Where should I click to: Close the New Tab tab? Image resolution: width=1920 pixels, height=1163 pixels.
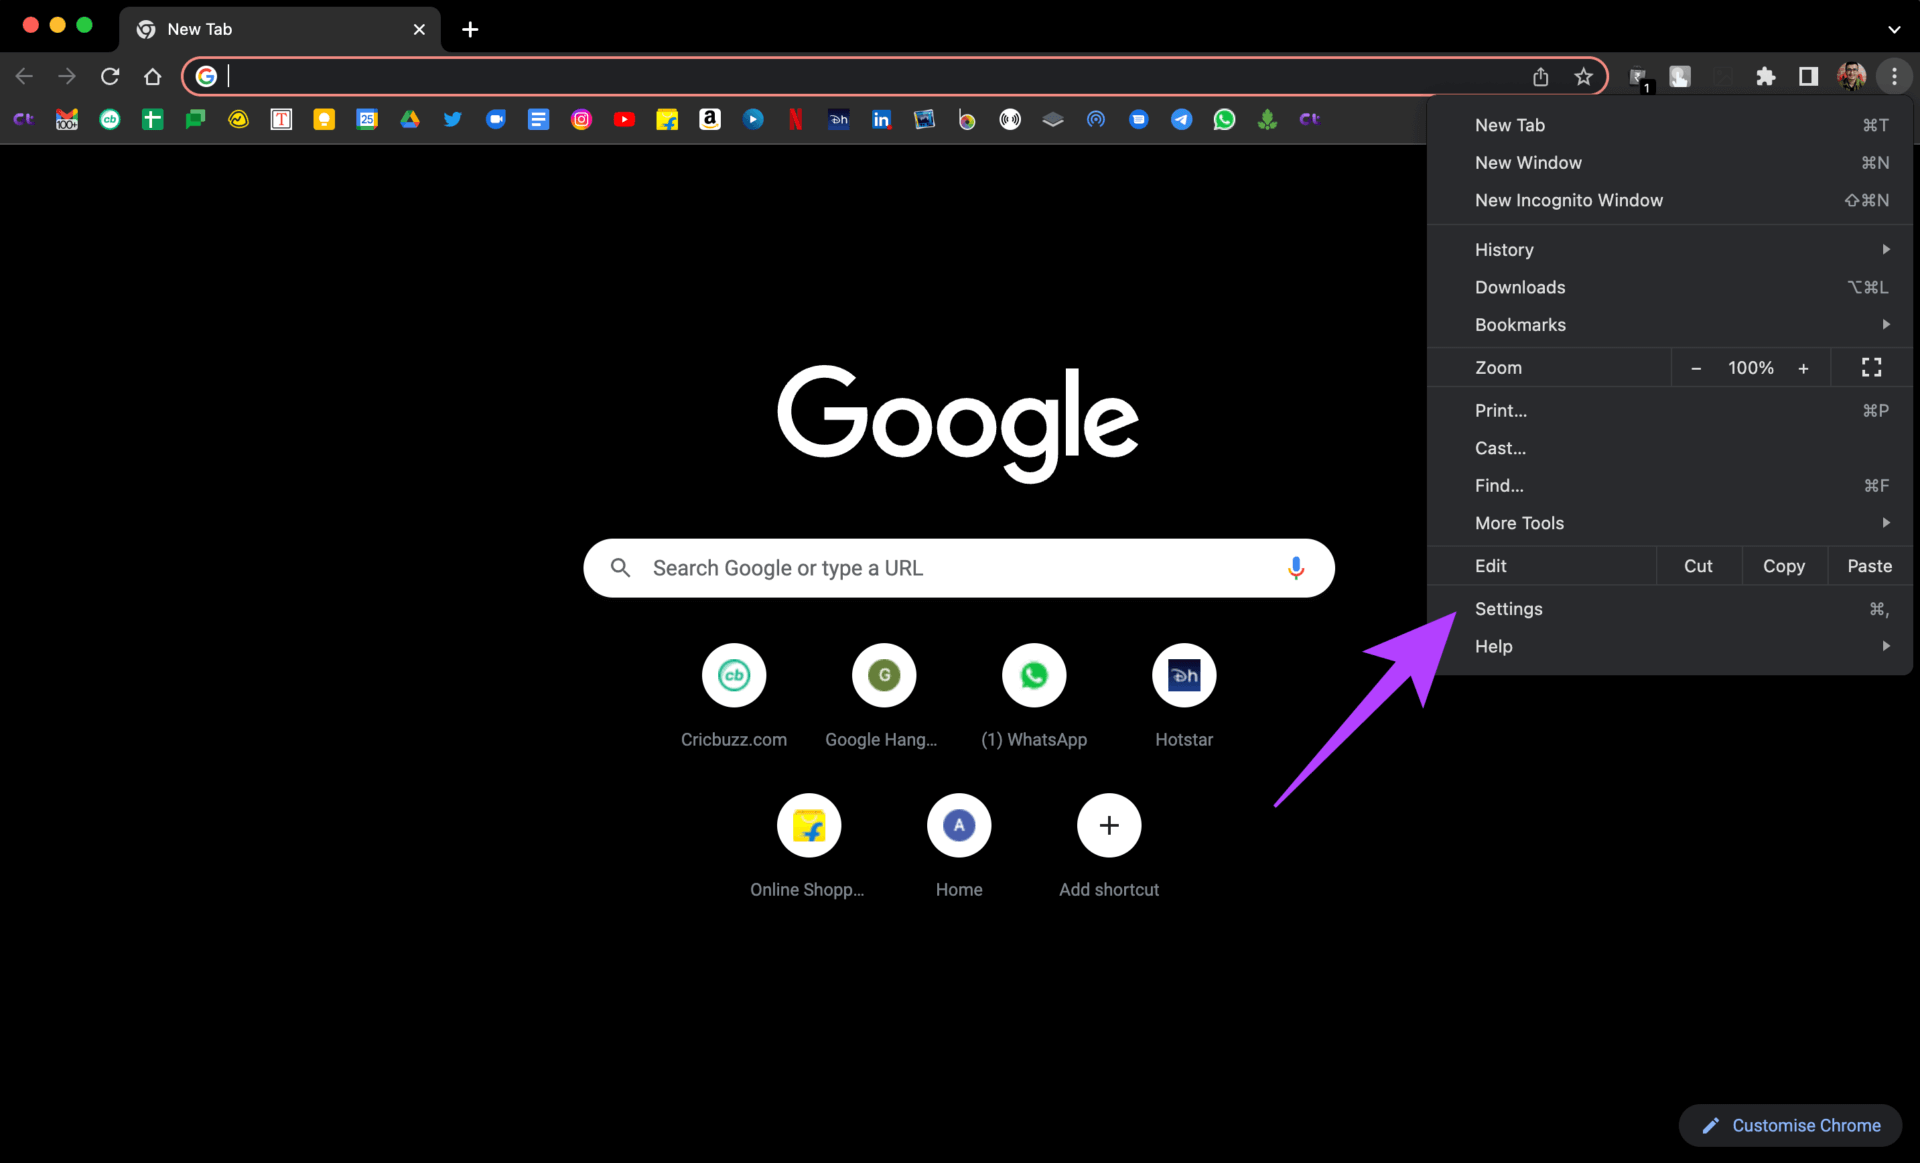point(419,30)
